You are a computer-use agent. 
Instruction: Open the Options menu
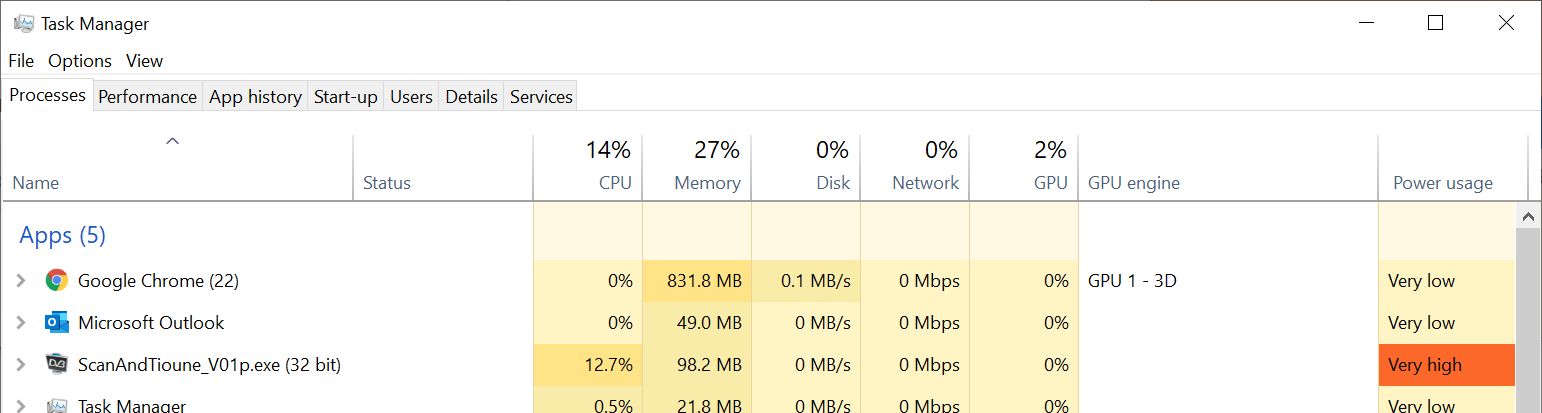80,61
